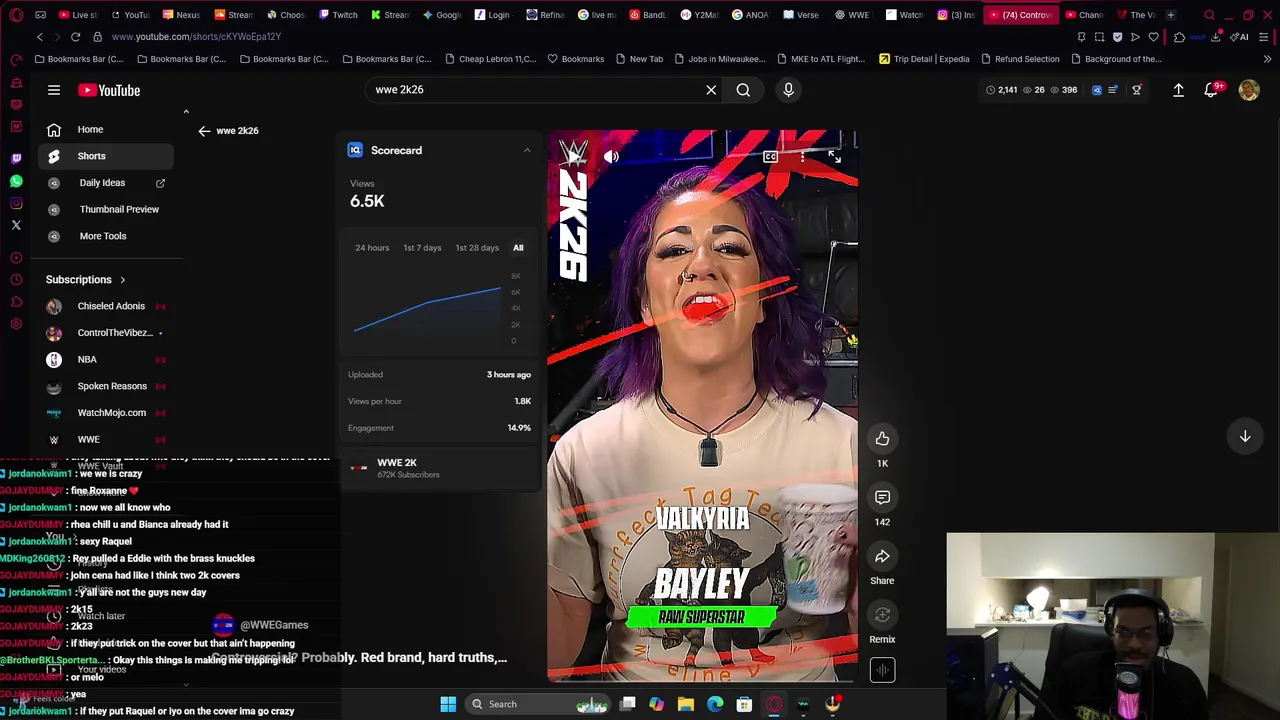This screenshot has height=720, width=1280.
Task: Click the browser address bar URL
Action: (196, 37)
